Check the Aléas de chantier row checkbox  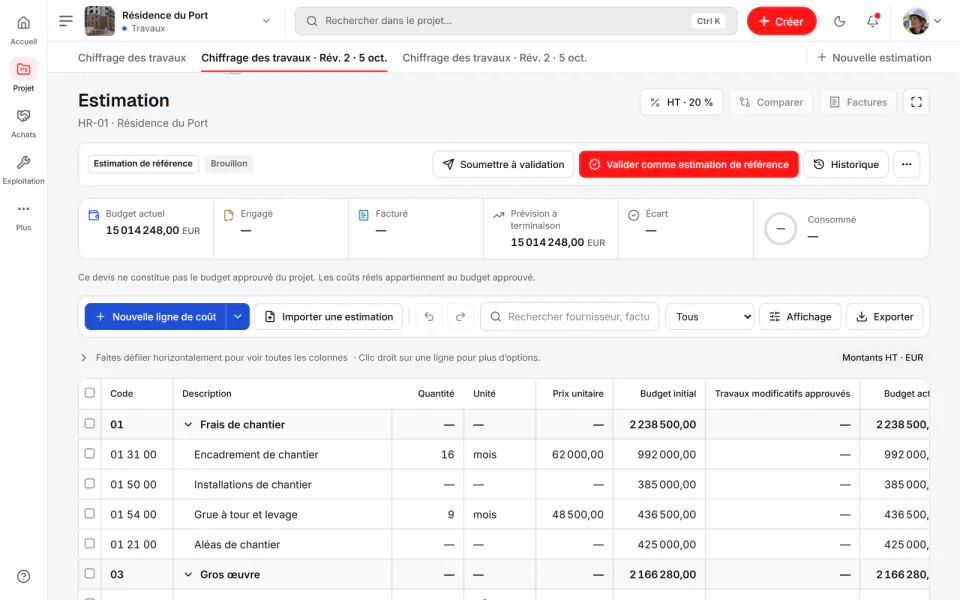[89, 544]
